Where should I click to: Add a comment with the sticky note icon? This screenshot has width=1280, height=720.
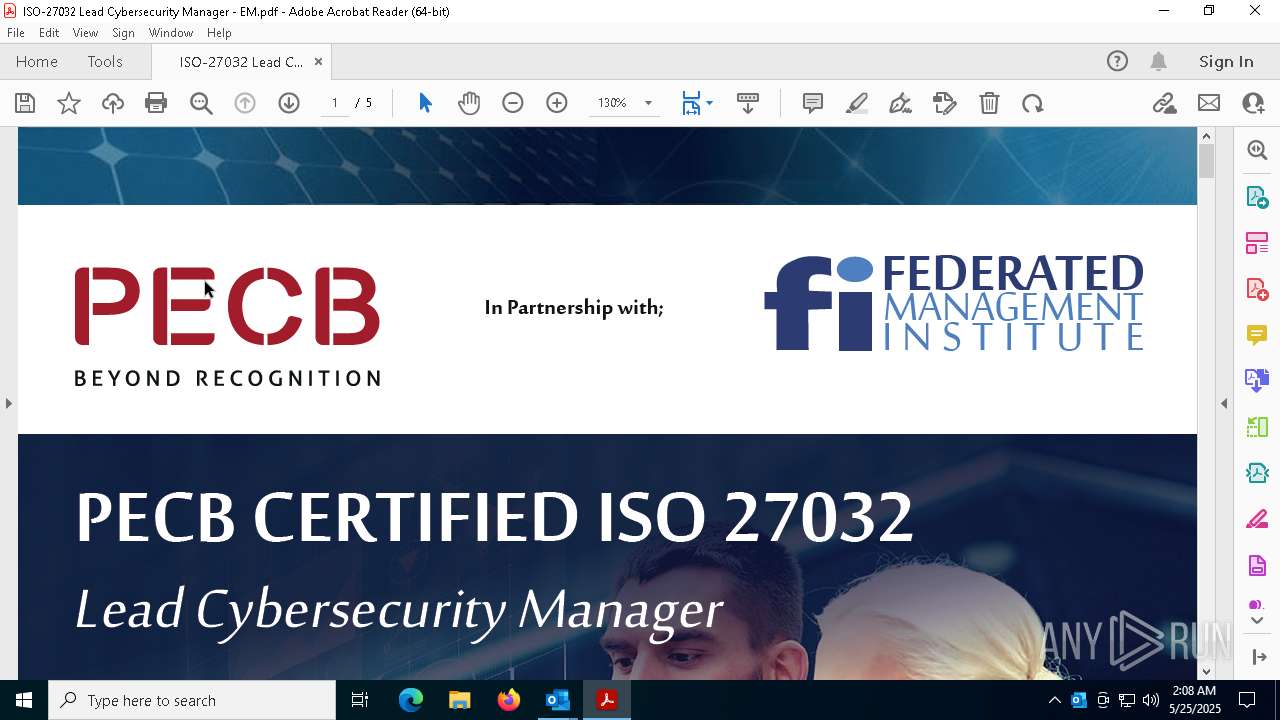pyautogui.click(x=813, y=103)
